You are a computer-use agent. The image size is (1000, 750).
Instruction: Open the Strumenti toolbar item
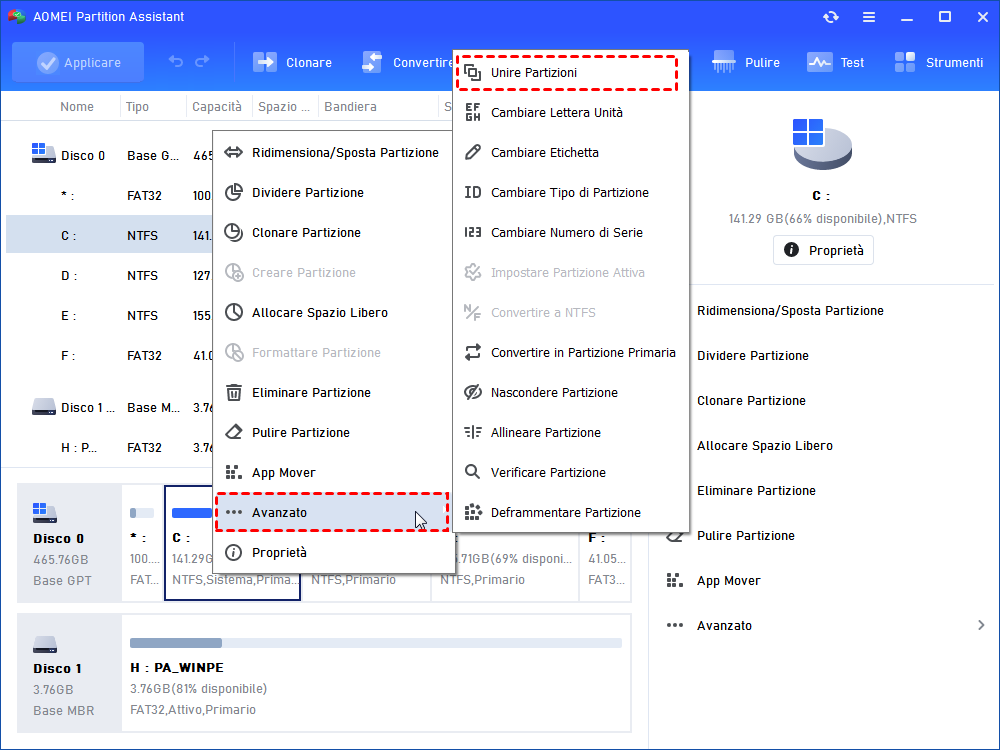[x=938, y=62]
